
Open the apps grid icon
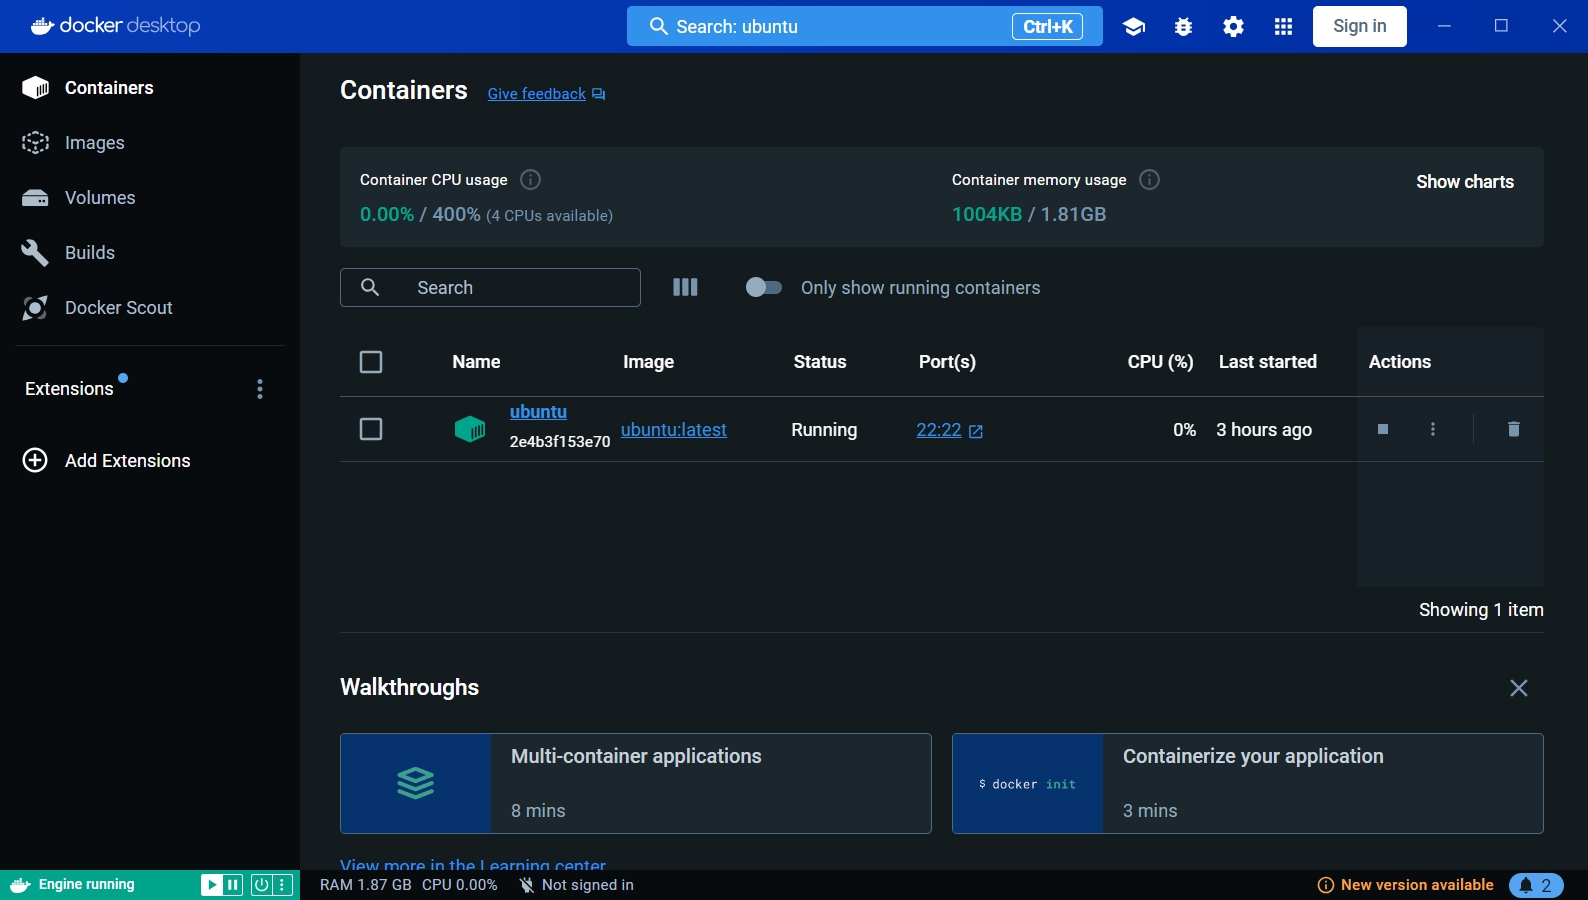coord(1283,27)
